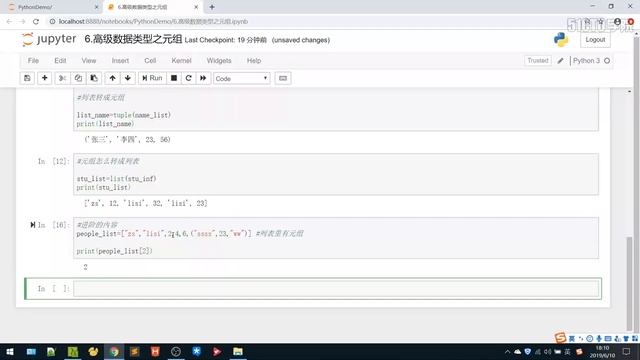Screen dimensions: 640x360
Task: Click the page vertical scrollbar thumb
Action: click(x=629, y=284)
